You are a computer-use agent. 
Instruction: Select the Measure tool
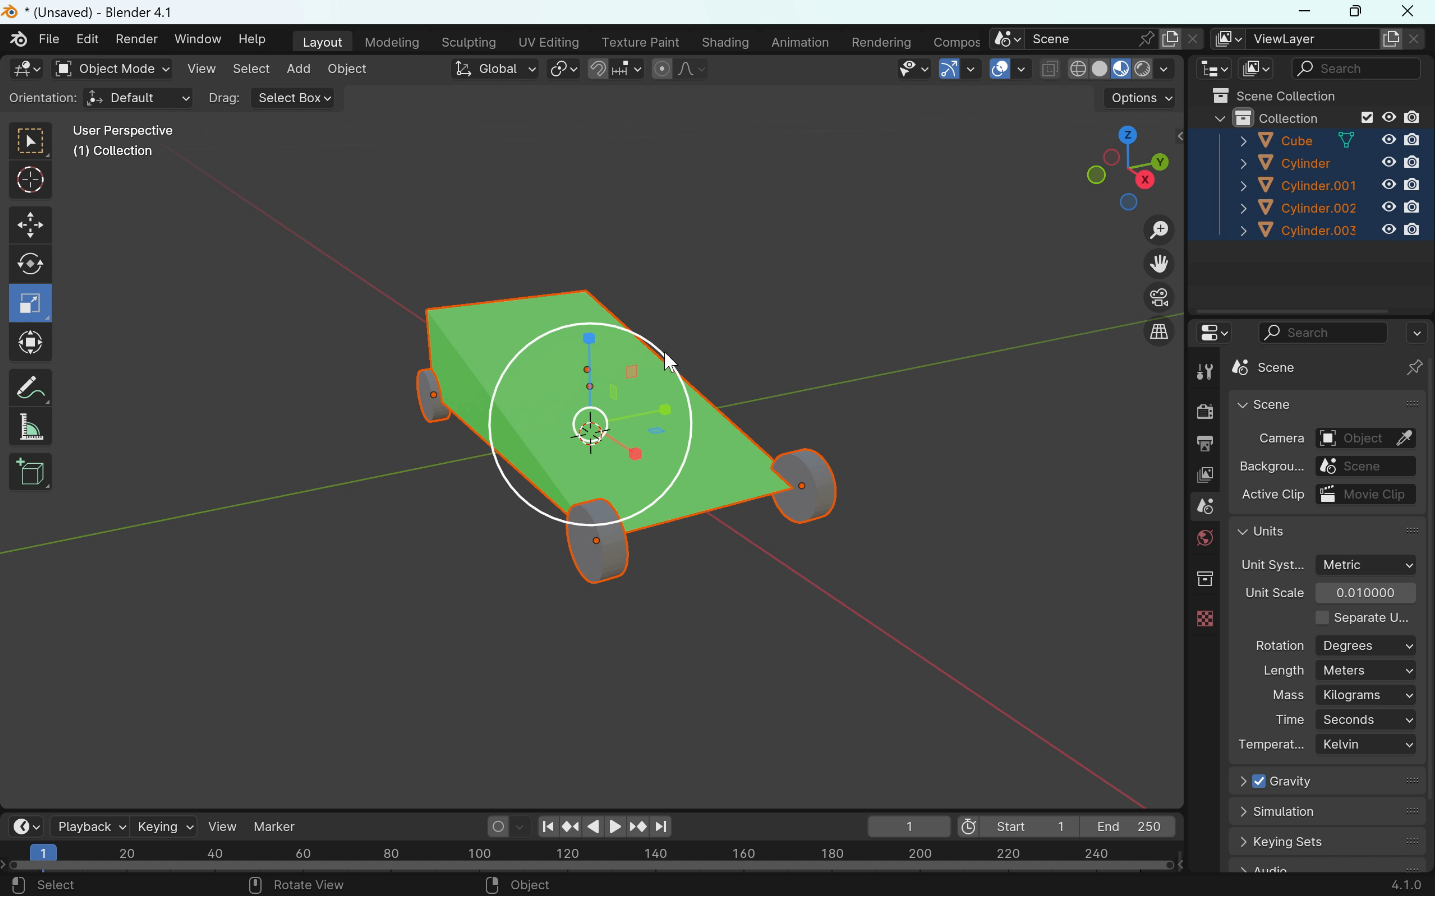(x=31, y=428)
